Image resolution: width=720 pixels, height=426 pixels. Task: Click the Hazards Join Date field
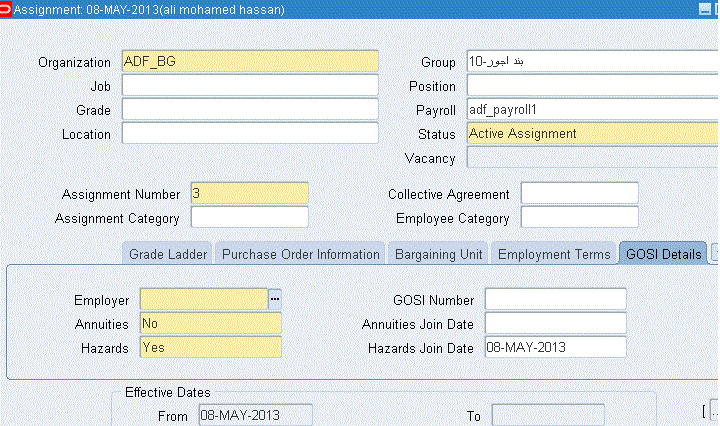click(x=555, y=347)
